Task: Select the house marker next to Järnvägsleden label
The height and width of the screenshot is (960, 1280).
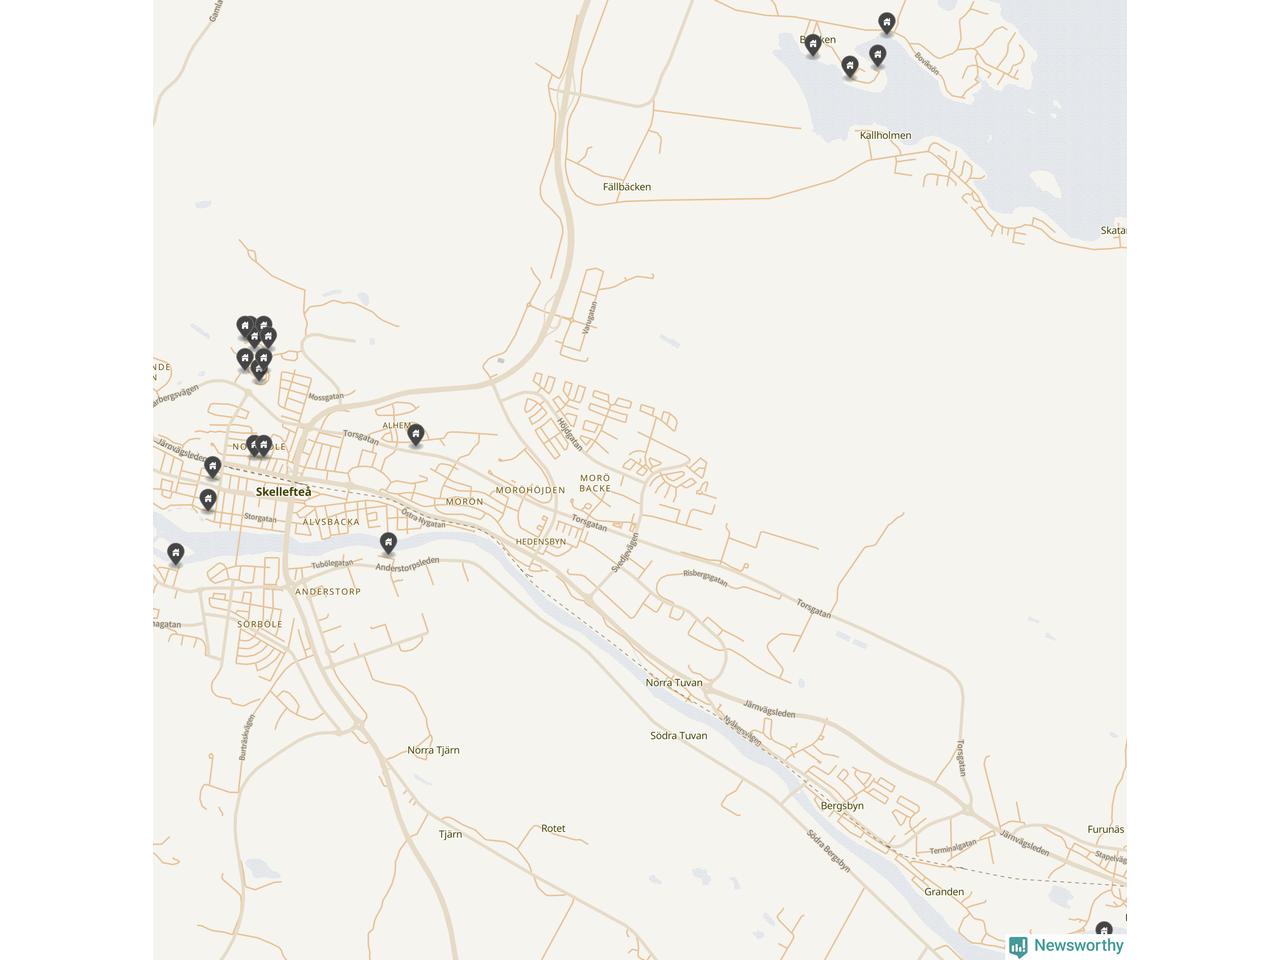Action: click(212, 466)
